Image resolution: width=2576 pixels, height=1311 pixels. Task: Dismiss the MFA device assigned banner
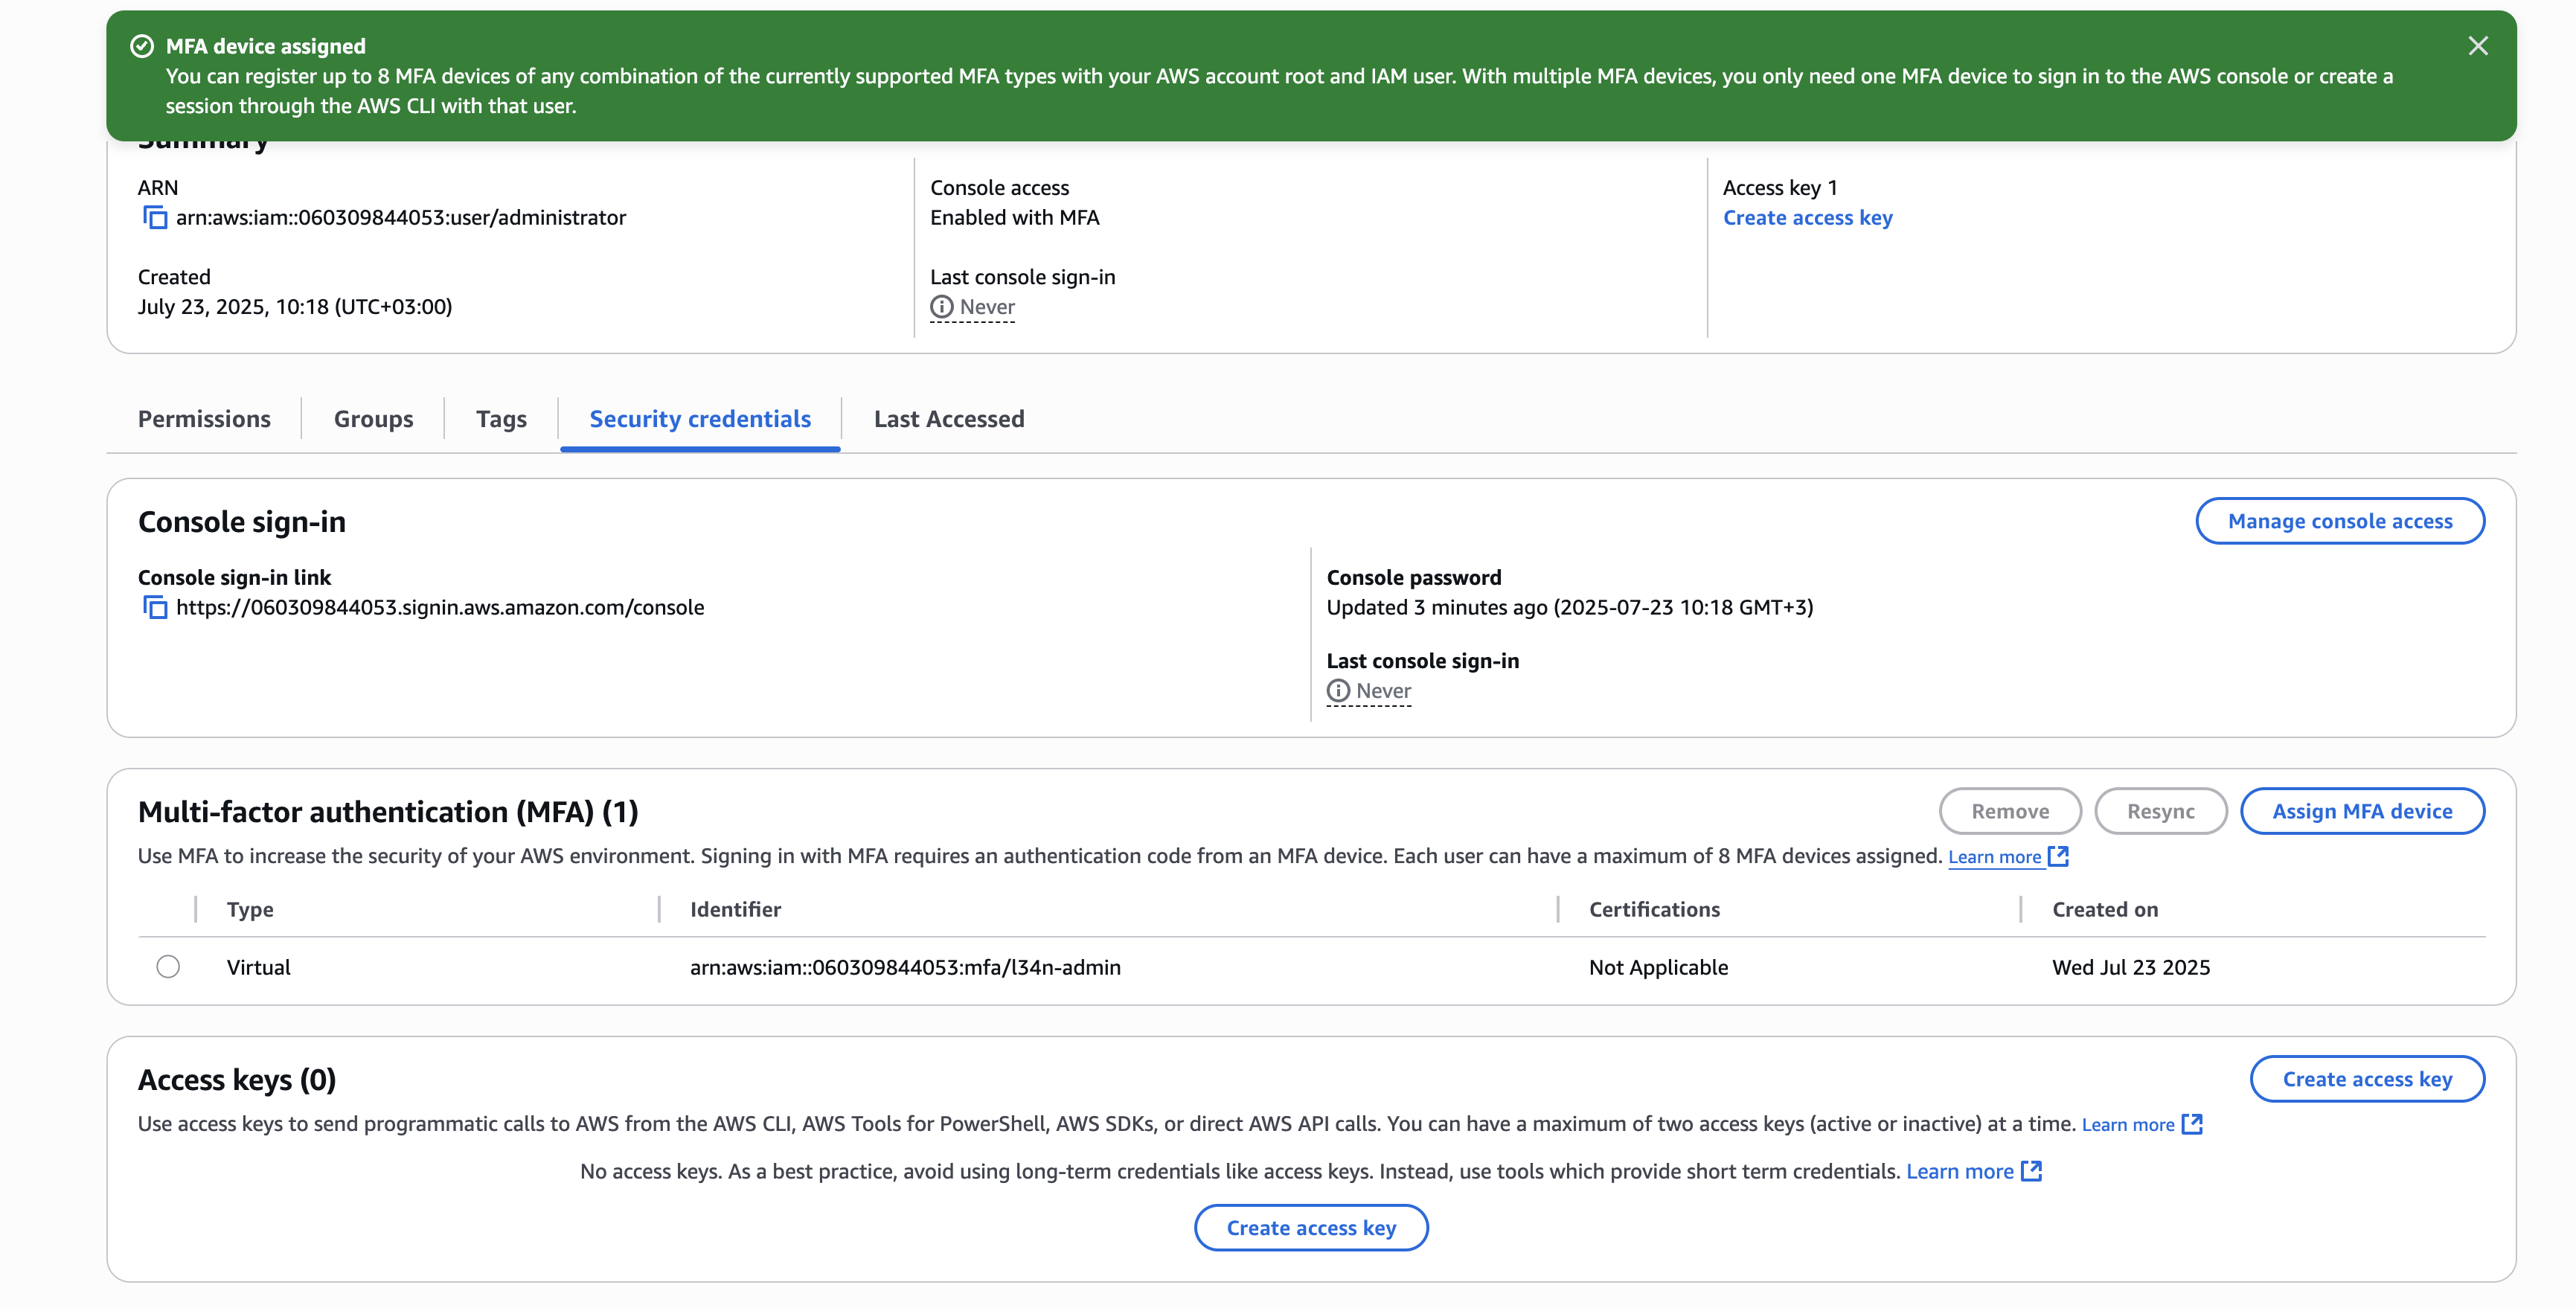[x=2477, y=46]
